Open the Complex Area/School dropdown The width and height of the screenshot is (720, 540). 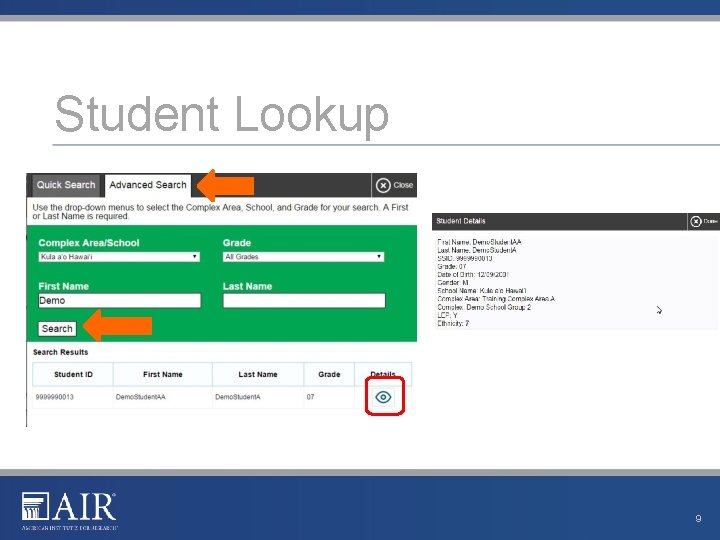[119, 257]
